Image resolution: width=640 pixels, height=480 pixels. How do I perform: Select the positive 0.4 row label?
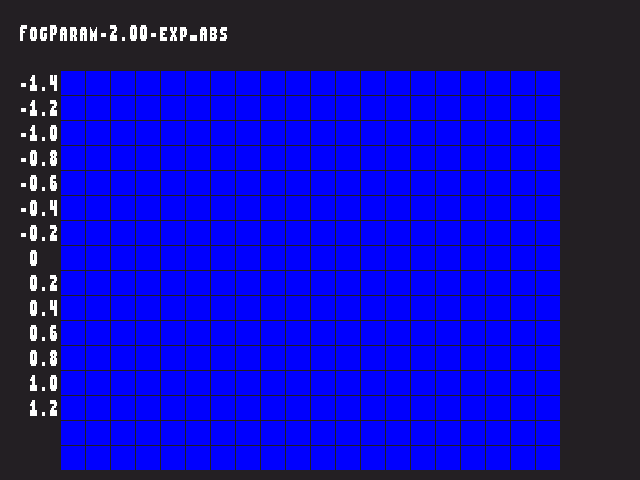point(44,308)
